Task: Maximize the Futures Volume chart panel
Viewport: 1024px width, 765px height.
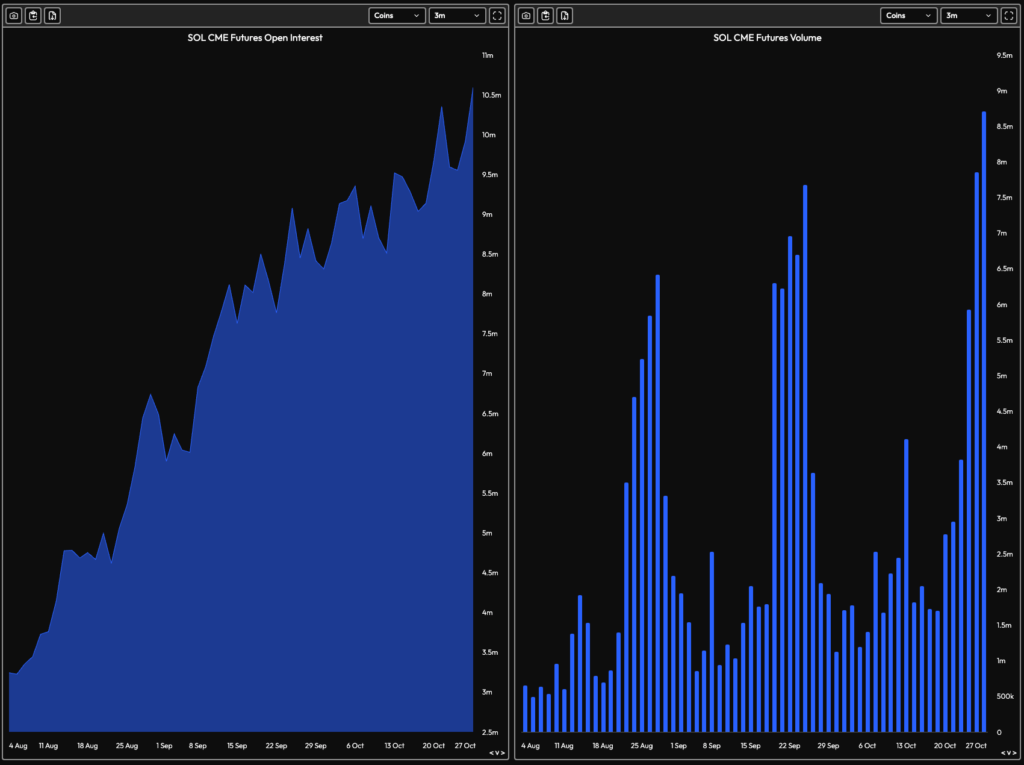Action: point(1010,15)
